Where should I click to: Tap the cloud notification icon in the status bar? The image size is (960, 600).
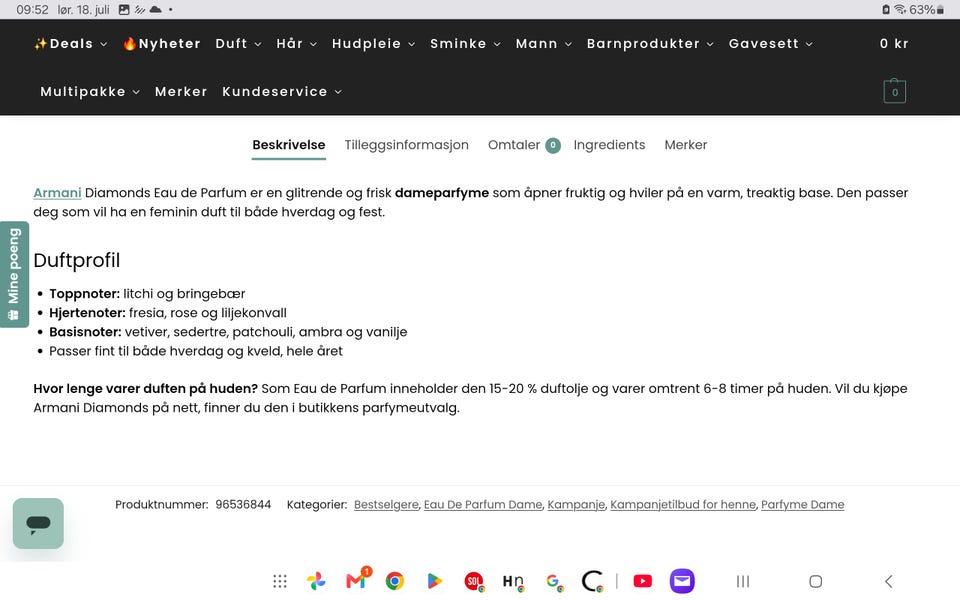(x=156, y=9)
